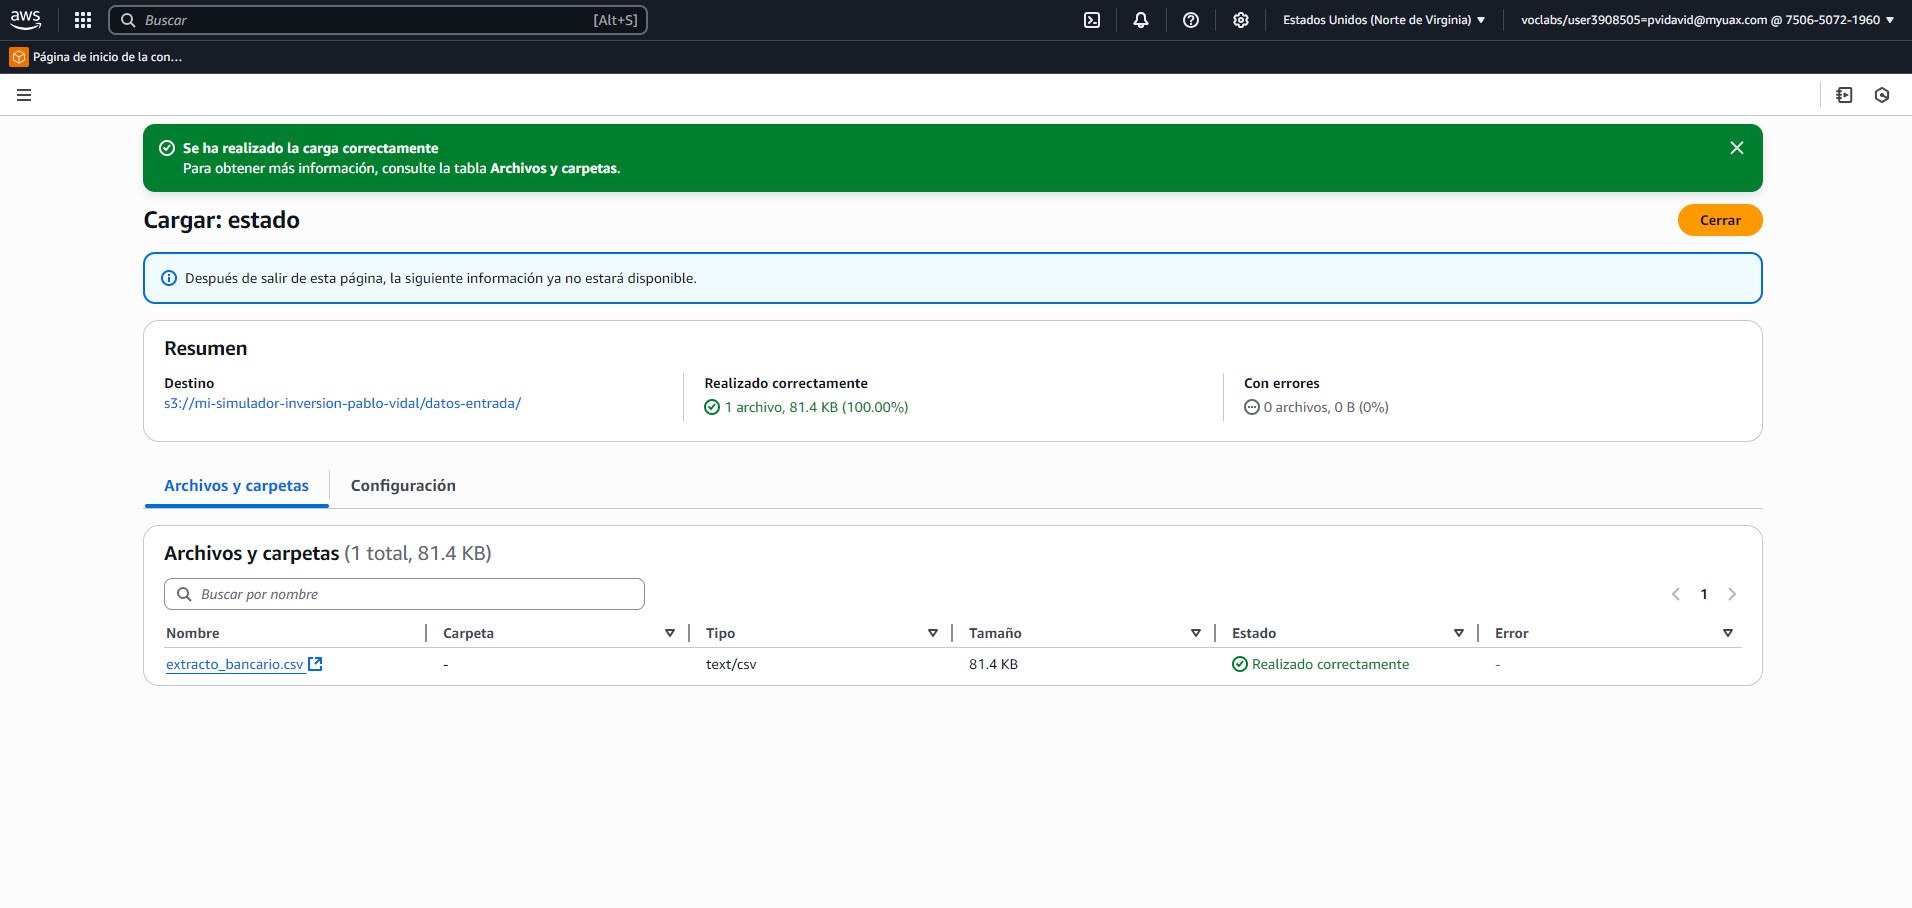The image size is (1912, 908).
Task: Click external link icon next to extracto_bancario.csv
Action: click(315, 664)
